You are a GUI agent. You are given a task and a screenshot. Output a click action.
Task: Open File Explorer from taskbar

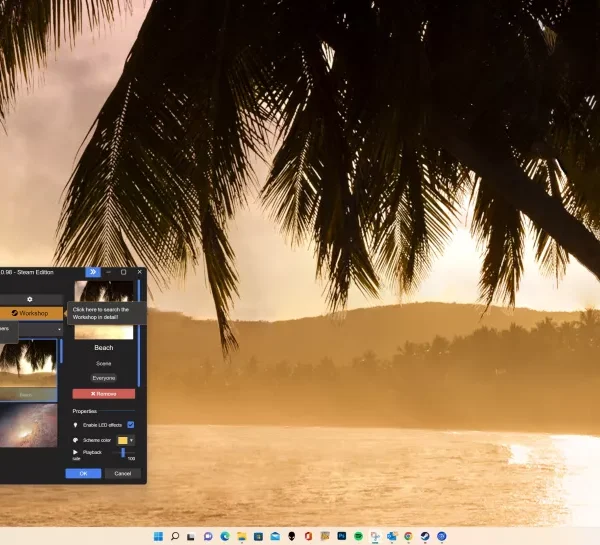pyautogui.click(x=242, y=536)
